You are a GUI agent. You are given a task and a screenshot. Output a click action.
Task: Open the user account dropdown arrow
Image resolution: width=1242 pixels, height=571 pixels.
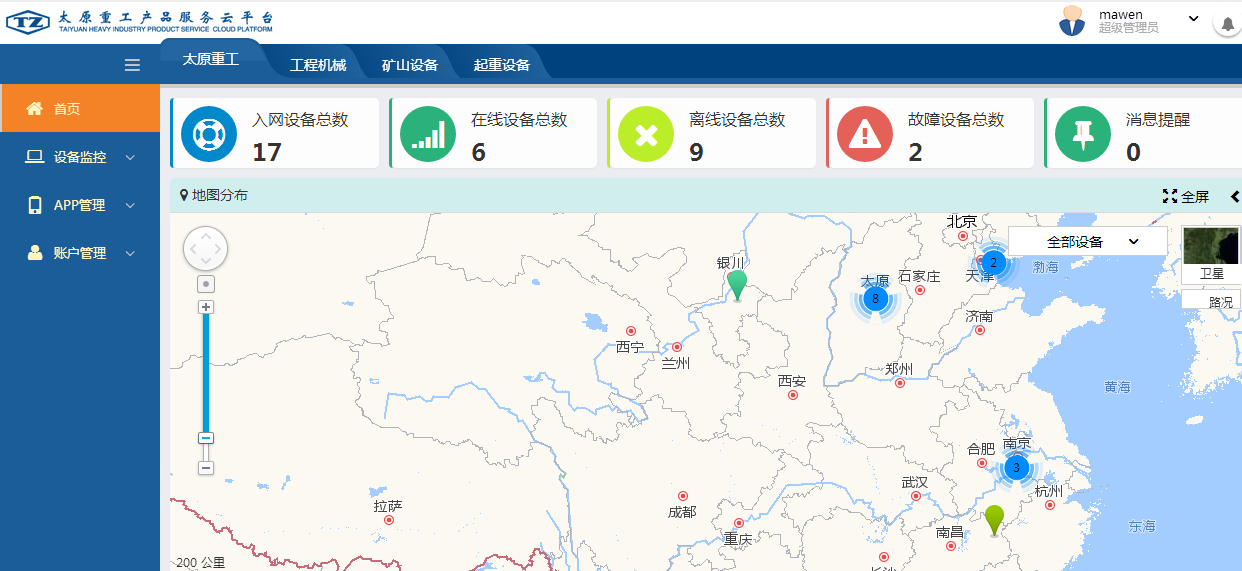[x=1193, y=18]
